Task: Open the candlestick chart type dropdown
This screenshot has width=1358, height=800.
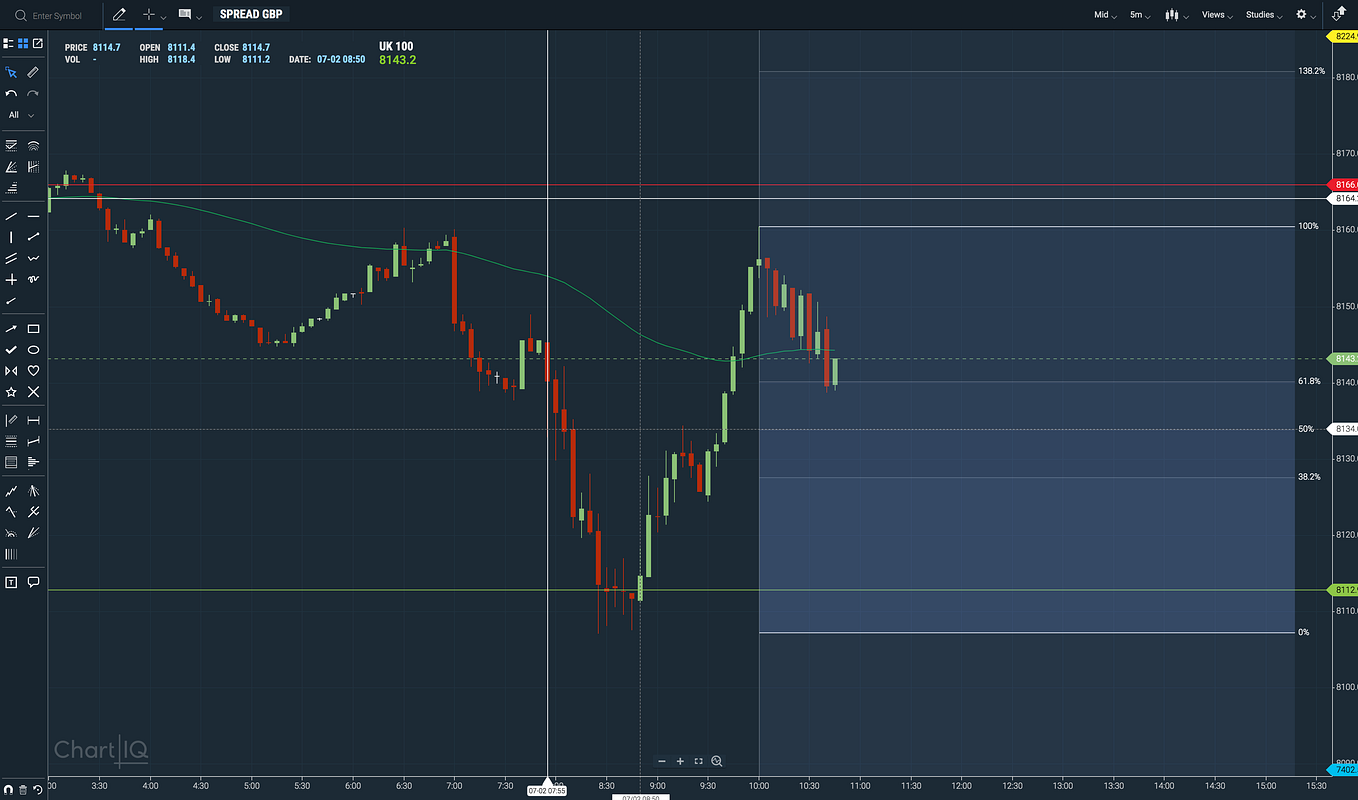Action: (1172, 15)
